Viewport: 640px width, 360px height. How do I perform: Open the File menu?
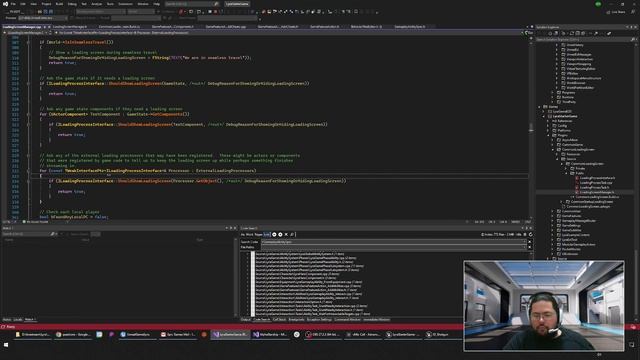point(13,4)
